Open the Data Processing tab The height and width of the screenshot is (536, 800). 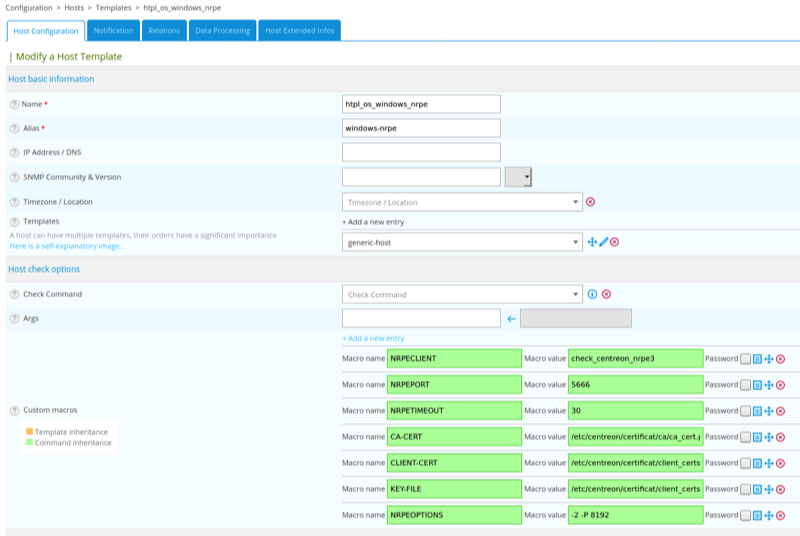tap(222, 31)
